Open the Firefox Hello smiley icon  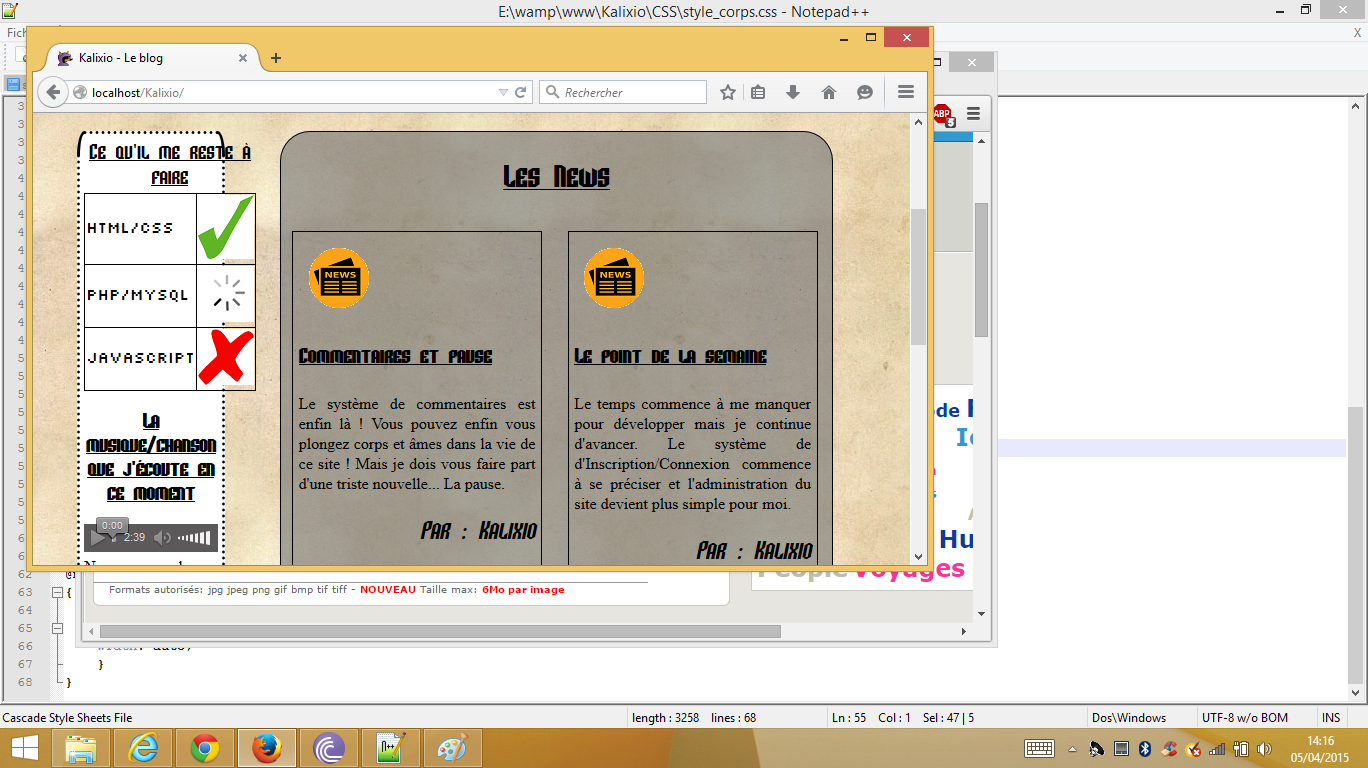pos(863,91)
